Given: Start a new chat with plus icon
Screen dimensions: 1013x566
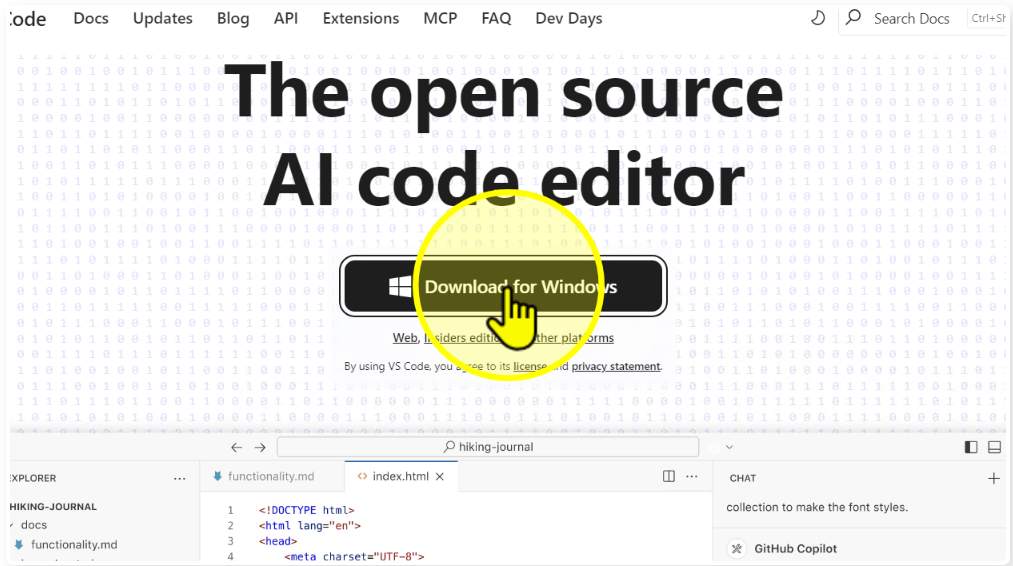Looking at the screenshot, I should [993, 478].
